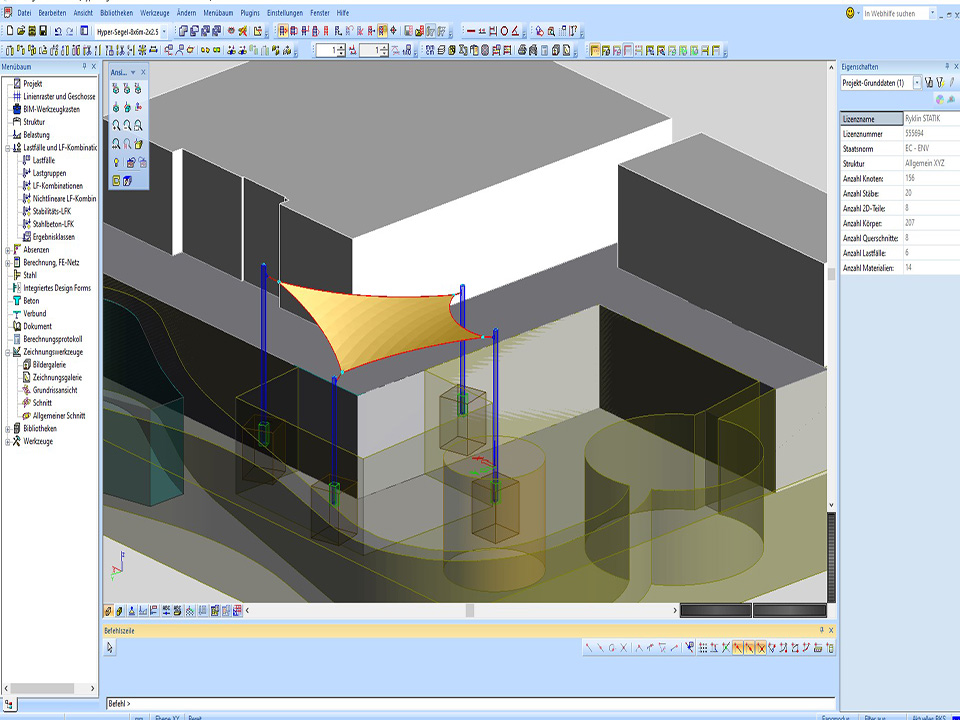Image resolution: width=960 pixels, height=720 pixels.
Task: Click the Undo arrow icon
Action: [58, 31]
